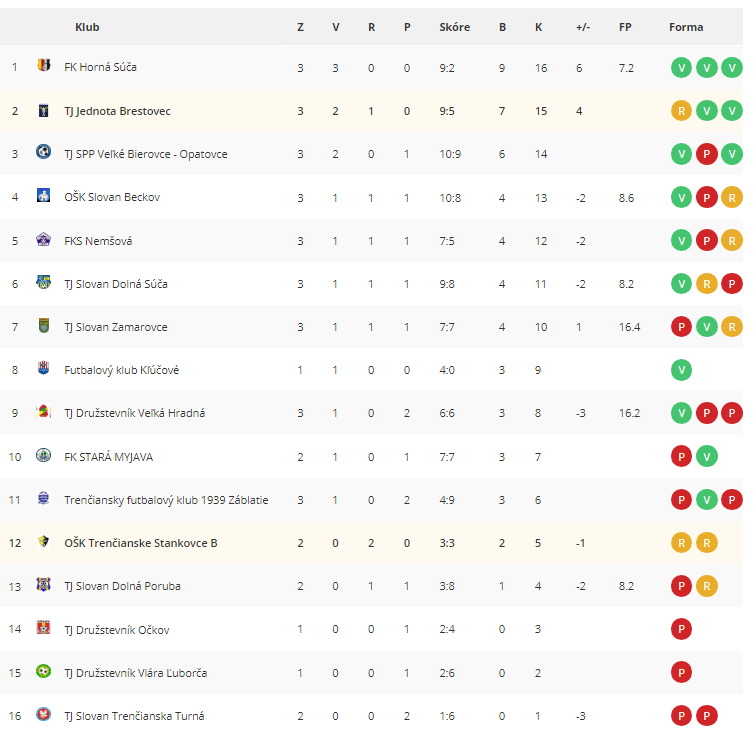Click the FKS Nemšová purple club crest
Screen dimensions: 755x736
(43, 239)
